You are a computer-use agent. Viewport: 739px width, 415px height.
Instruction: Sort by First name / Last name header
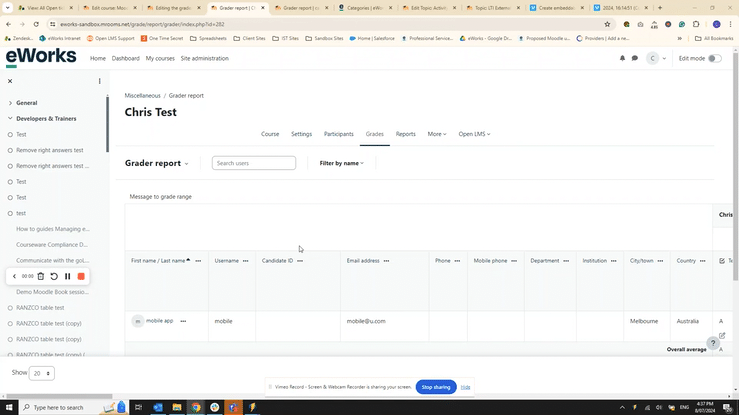[158, 261]
